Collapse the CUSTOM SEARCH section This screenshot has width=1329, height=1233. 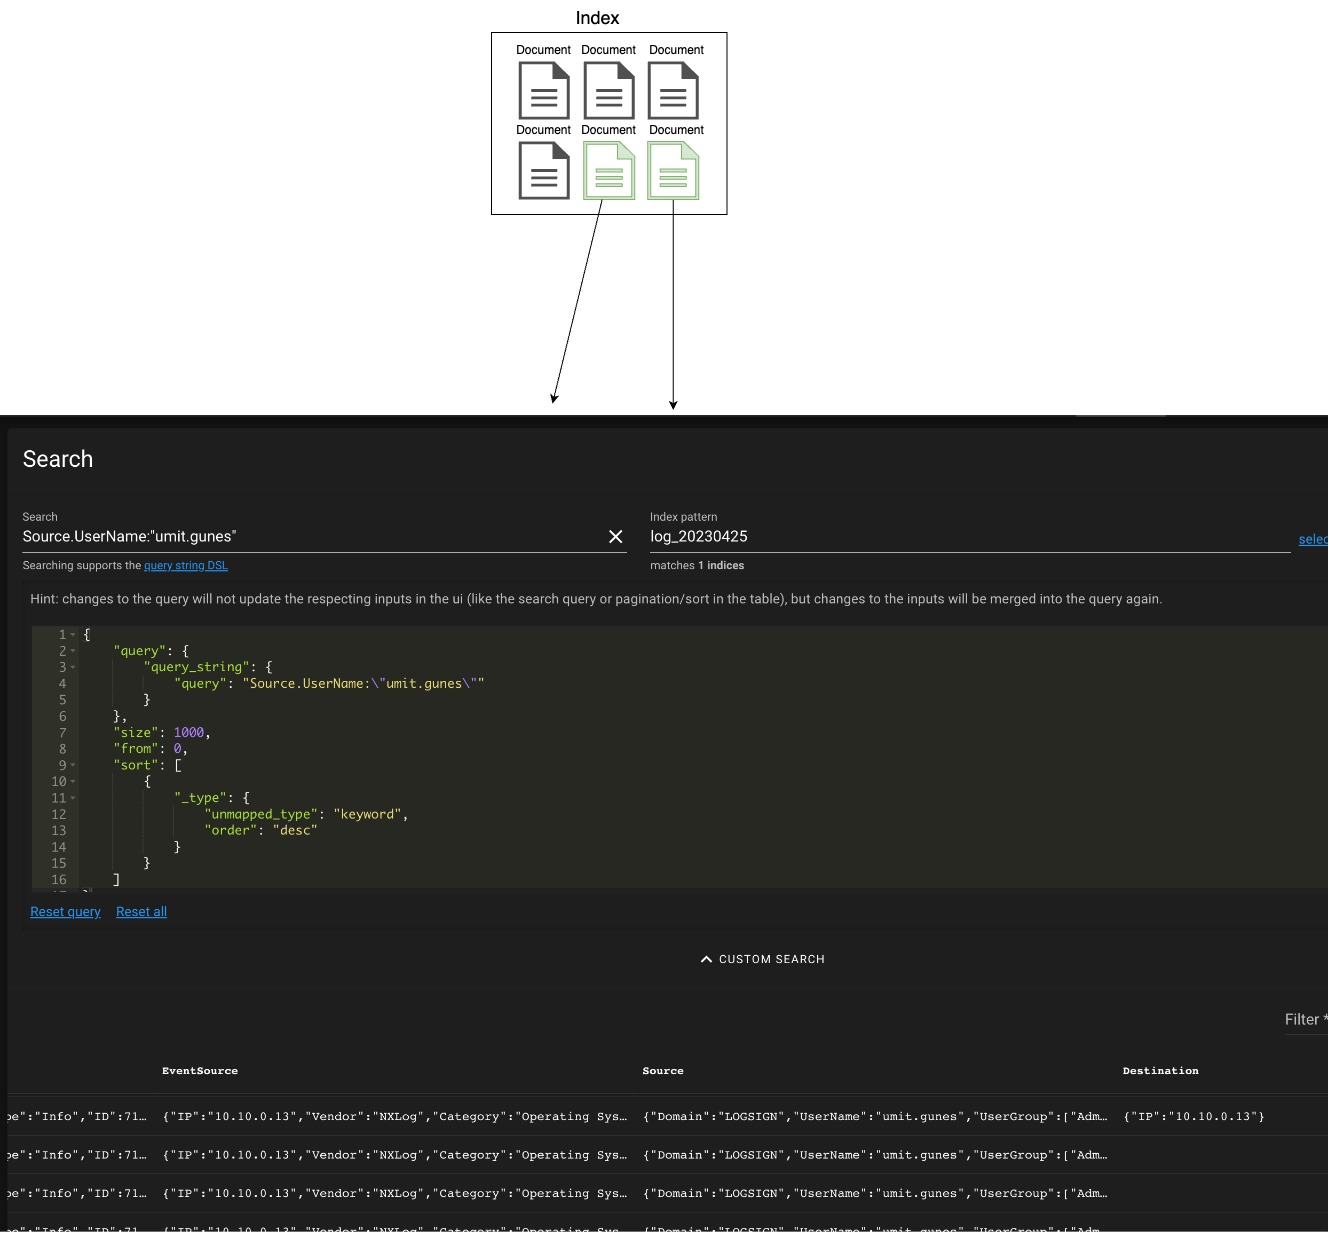[x=763, y=959]
